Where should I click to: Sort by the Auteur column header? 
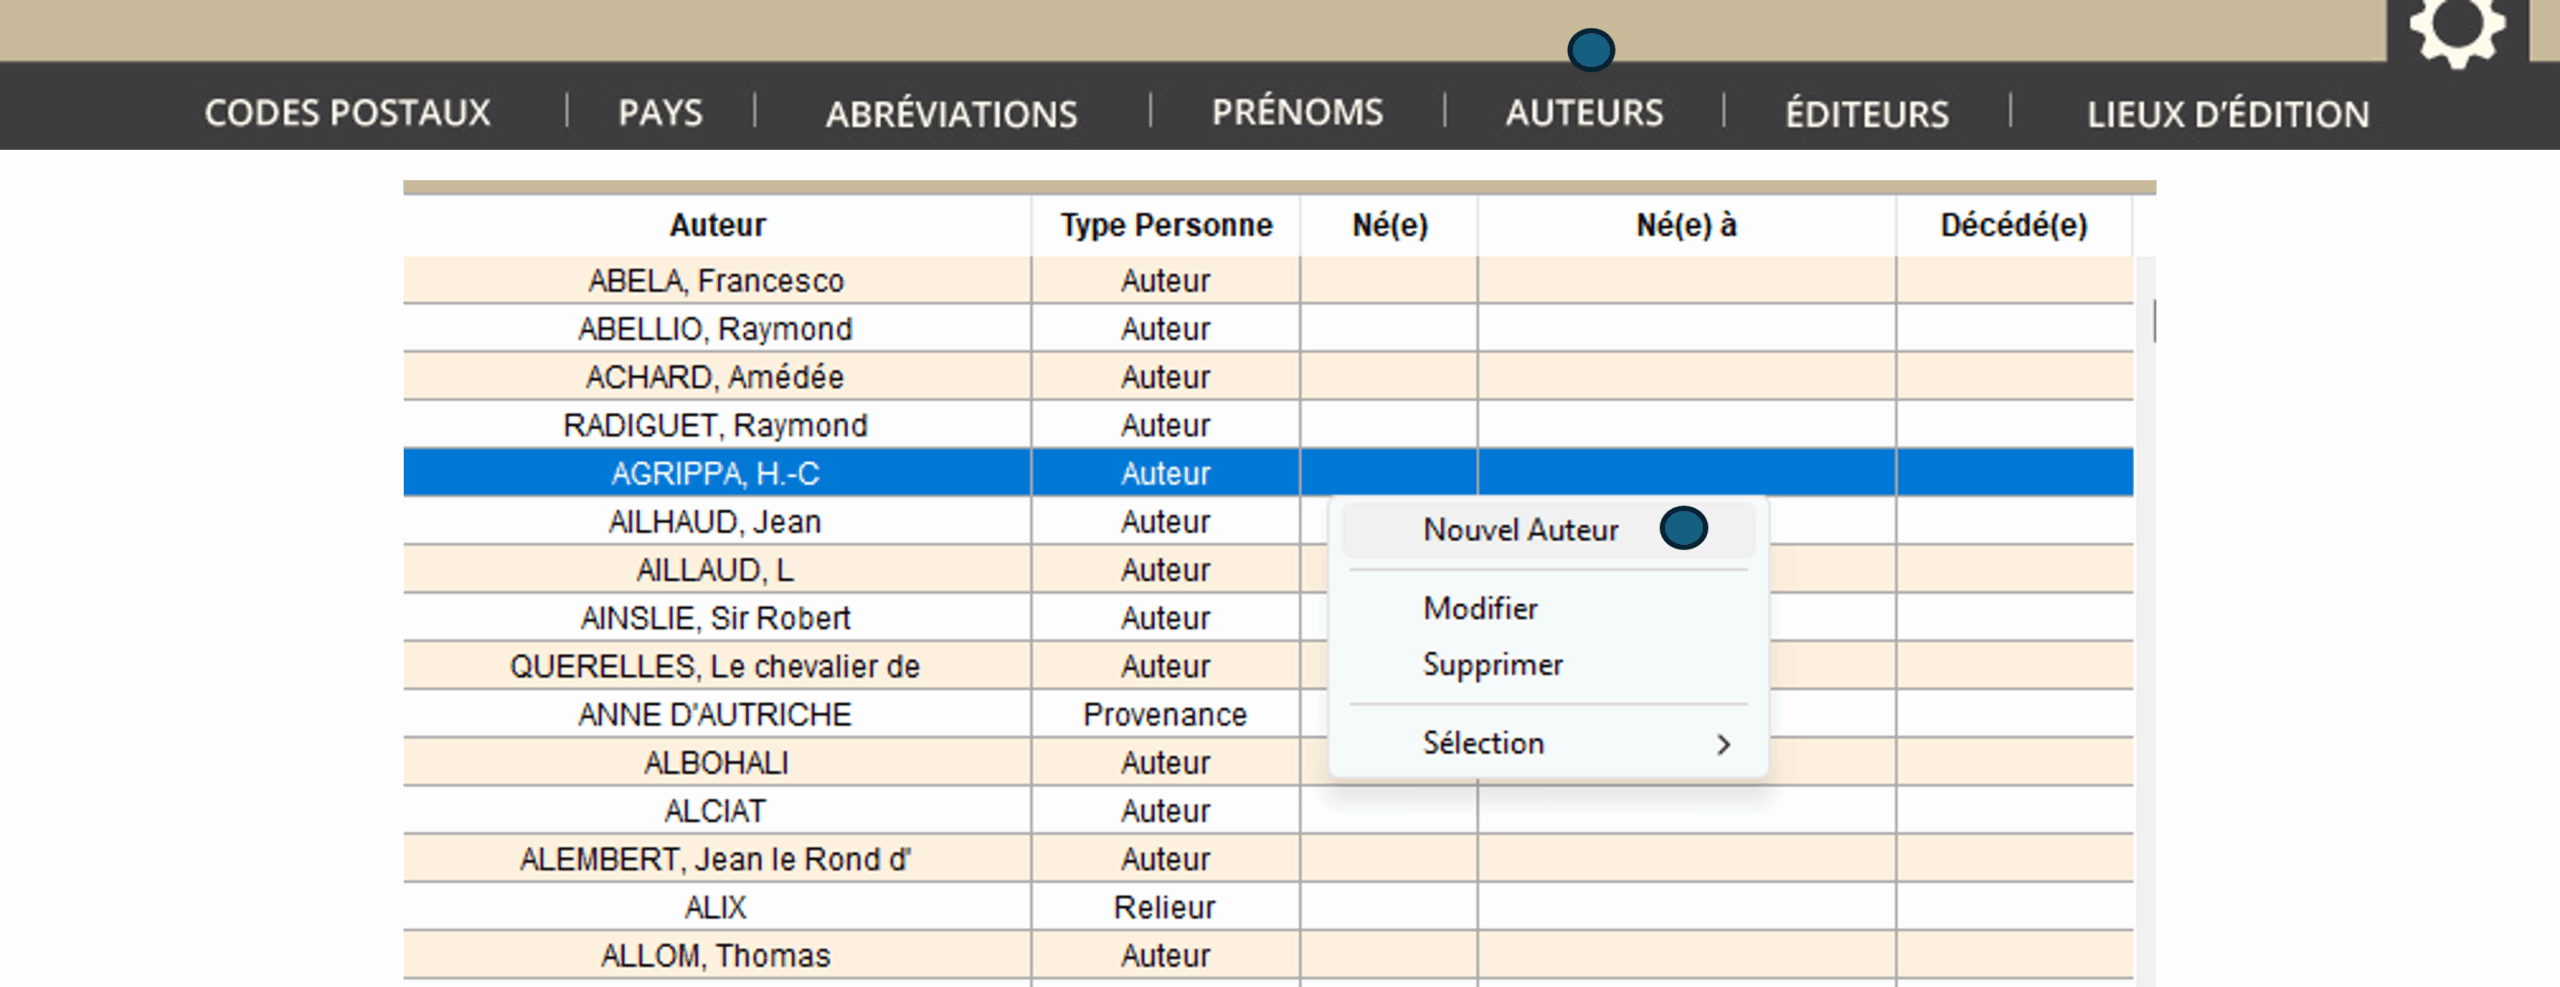(x=717, y=225)
